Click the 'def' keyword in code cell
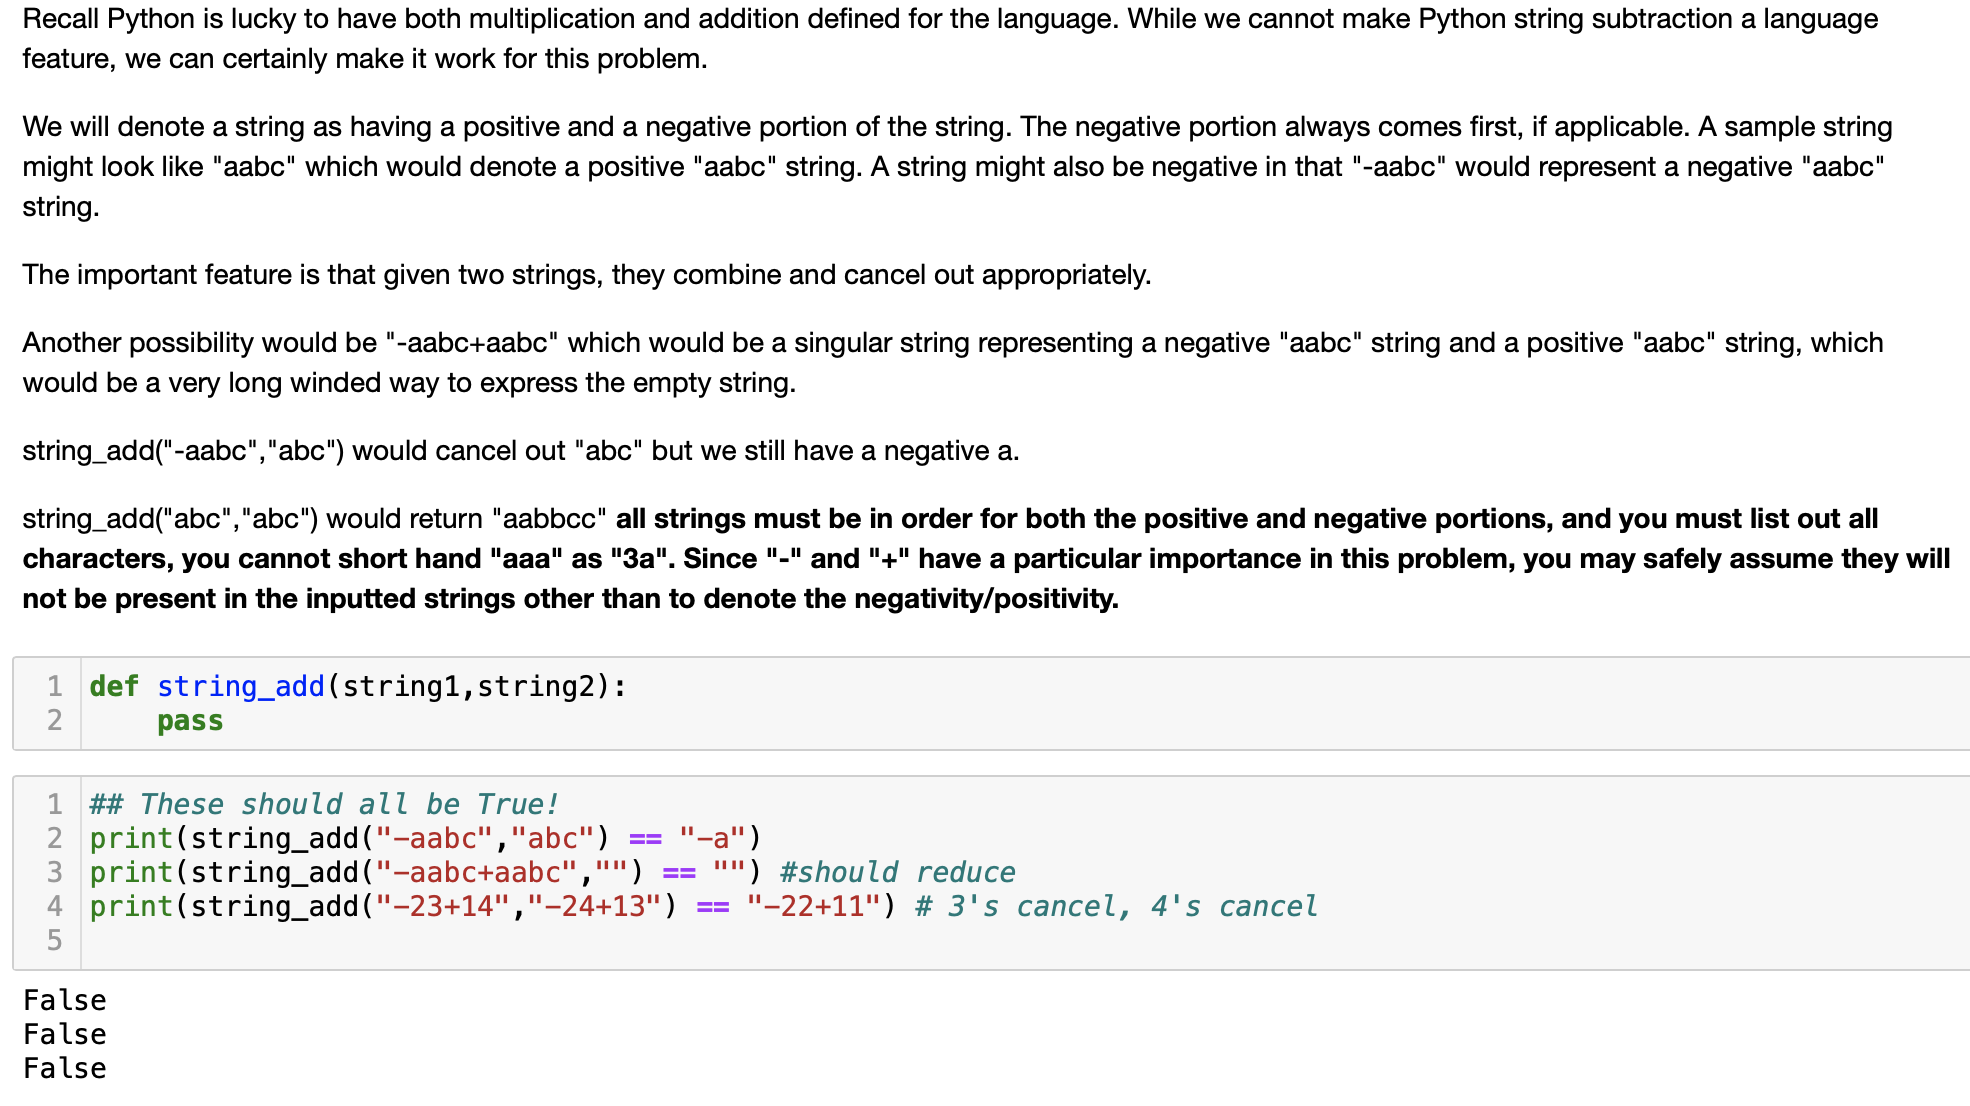The width and height of the screenshot is (1970, 1106). (113, 687)
